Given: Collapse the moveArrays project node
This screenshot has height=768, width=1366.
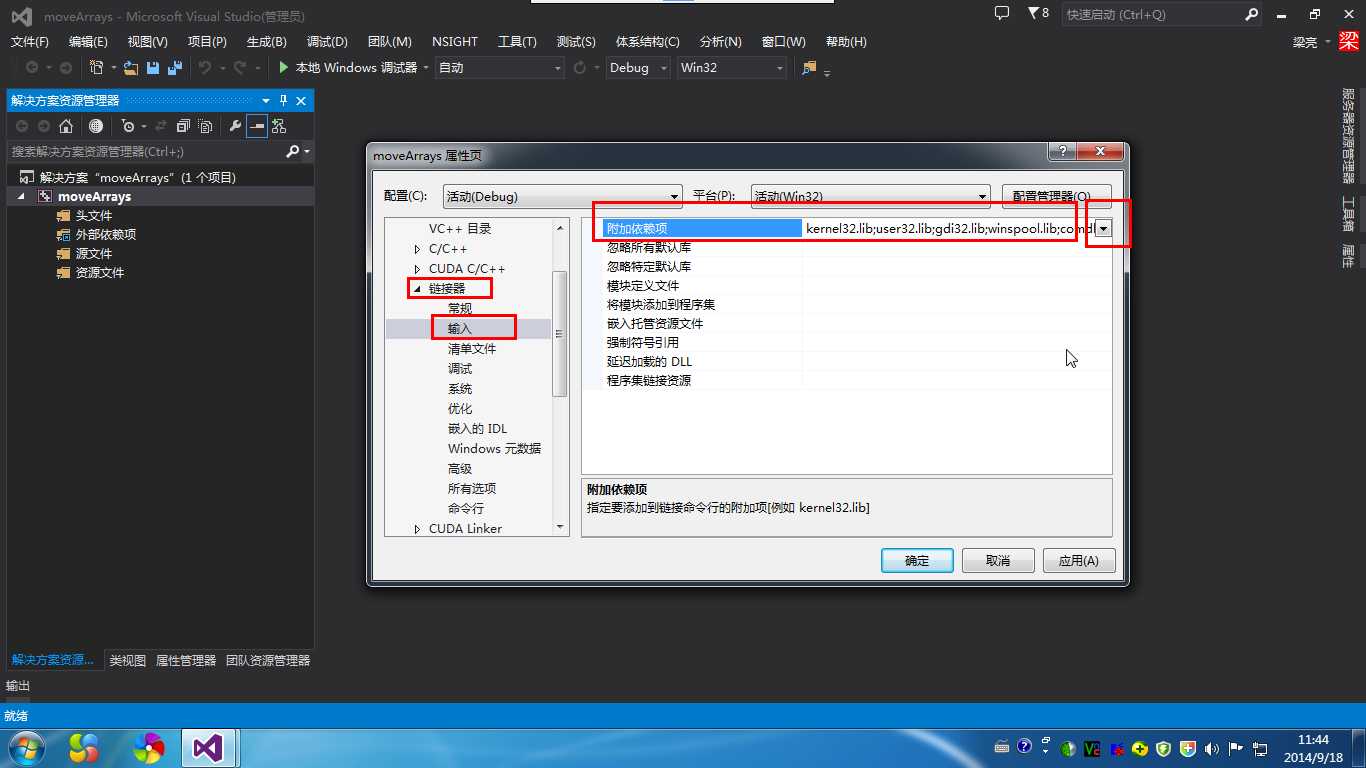Looking at the screenshot, I should [x=21, y=197].
